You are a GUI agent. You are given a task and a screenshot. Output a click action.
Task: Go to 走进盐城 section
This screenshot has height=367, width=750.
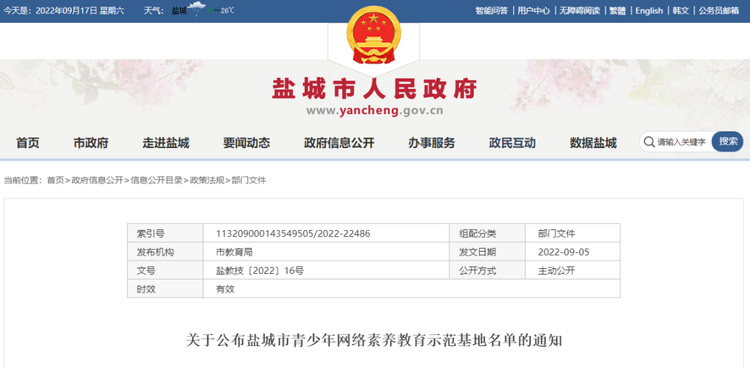[165, 143]
